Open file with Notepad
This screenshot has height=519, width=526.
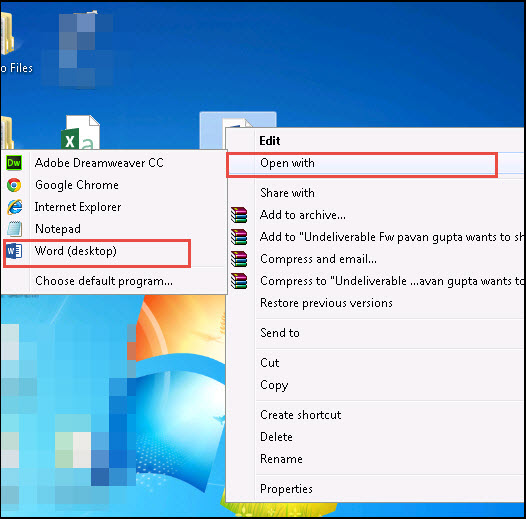114,229
